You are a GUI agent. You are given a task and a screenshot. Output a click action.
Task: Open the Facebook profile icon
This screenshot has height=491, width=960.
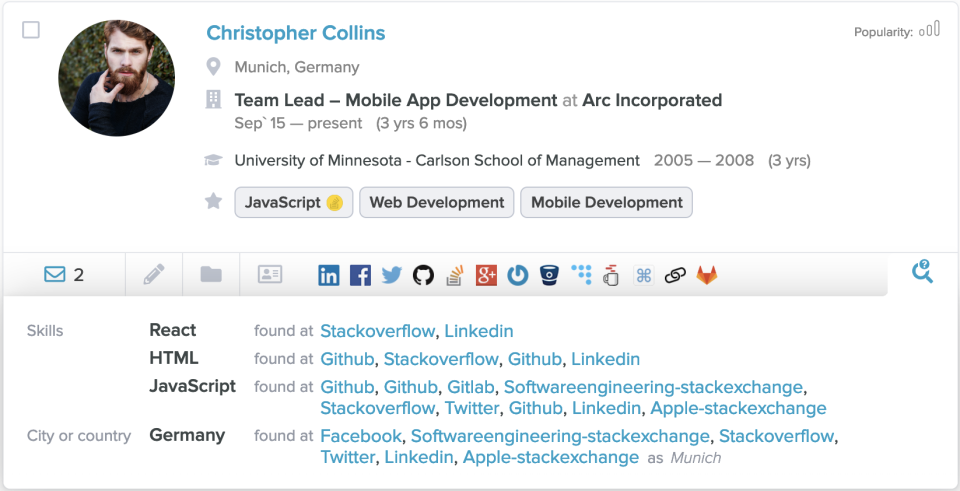coord(360,275)
